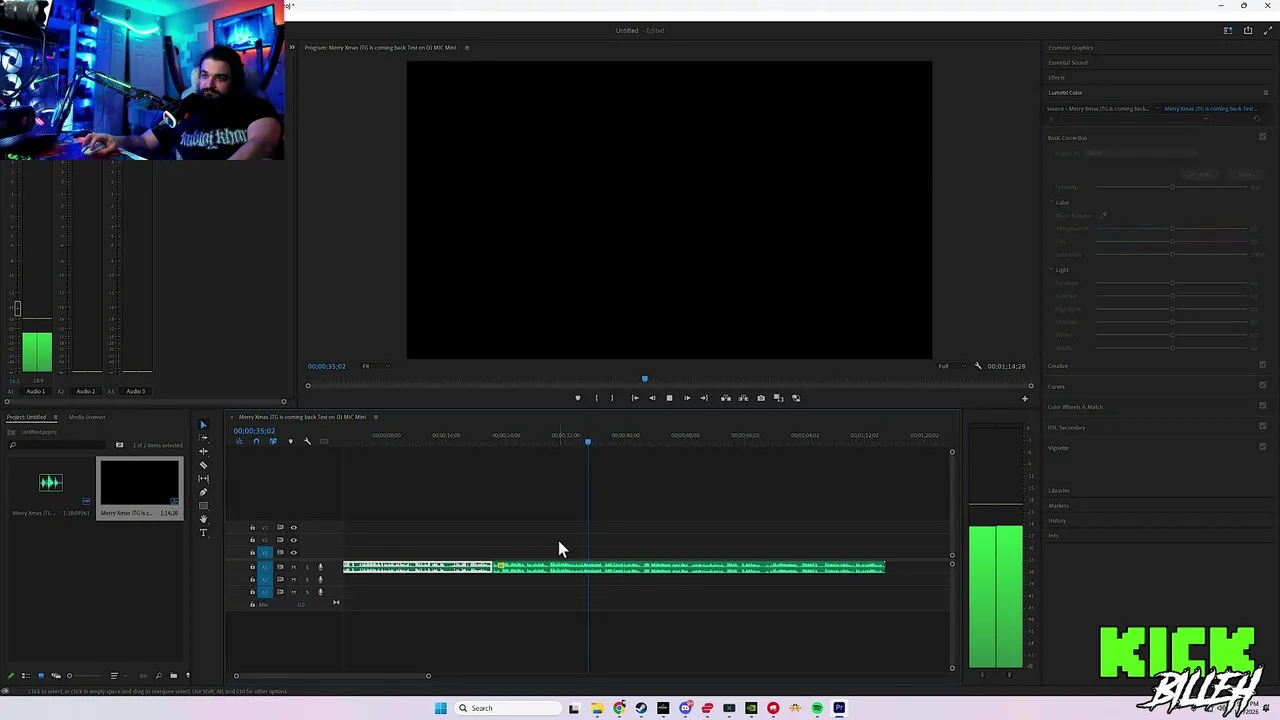Adjust the Temperature slider handle
Screen dimensions: 1280x720
tap(1172, 229)
